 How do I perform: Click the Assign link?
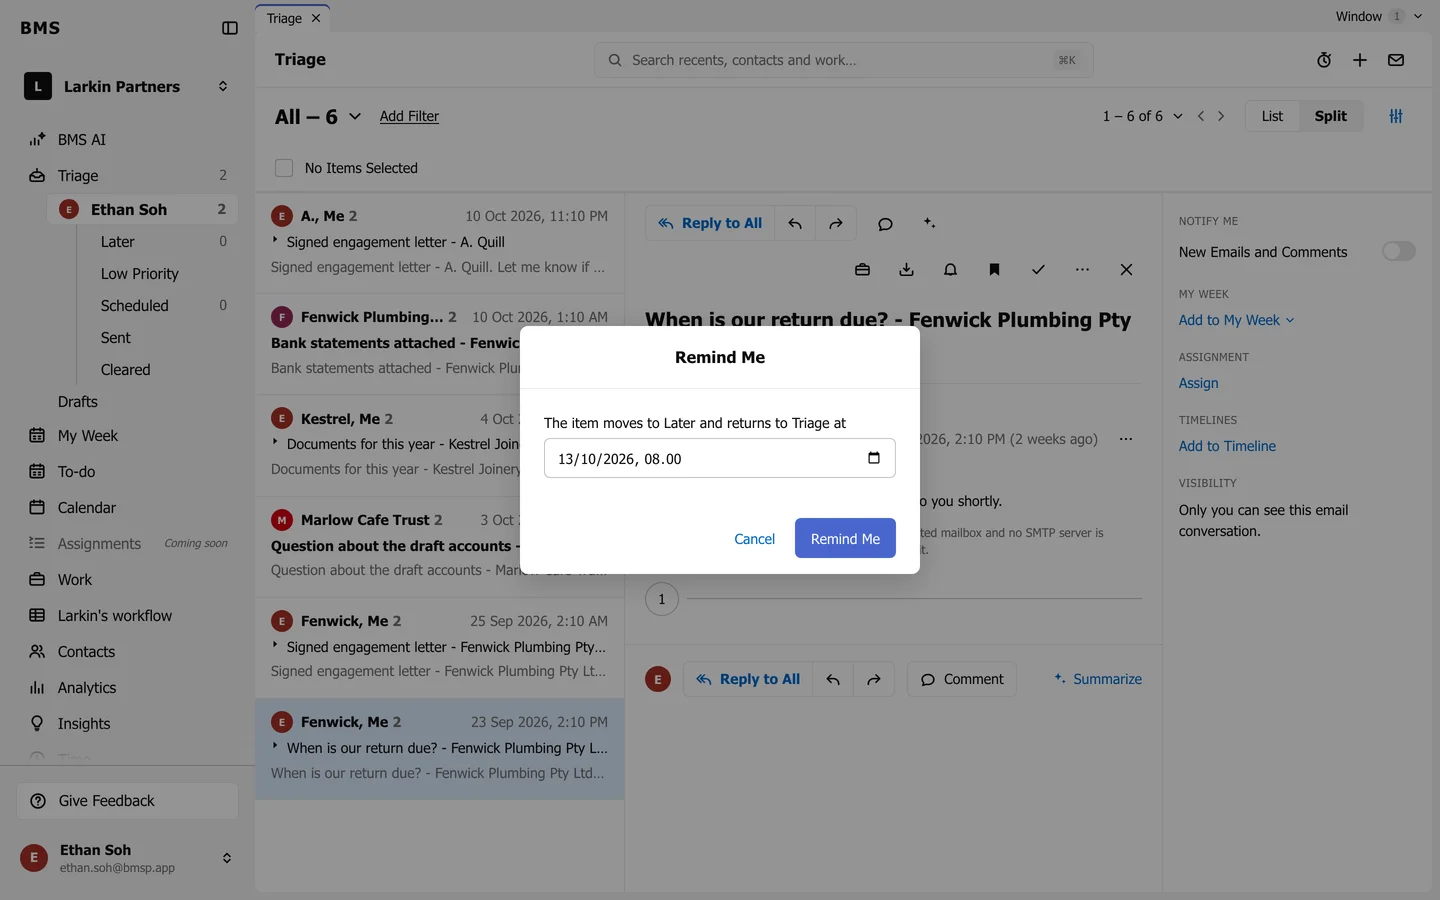pos(1198,383)
